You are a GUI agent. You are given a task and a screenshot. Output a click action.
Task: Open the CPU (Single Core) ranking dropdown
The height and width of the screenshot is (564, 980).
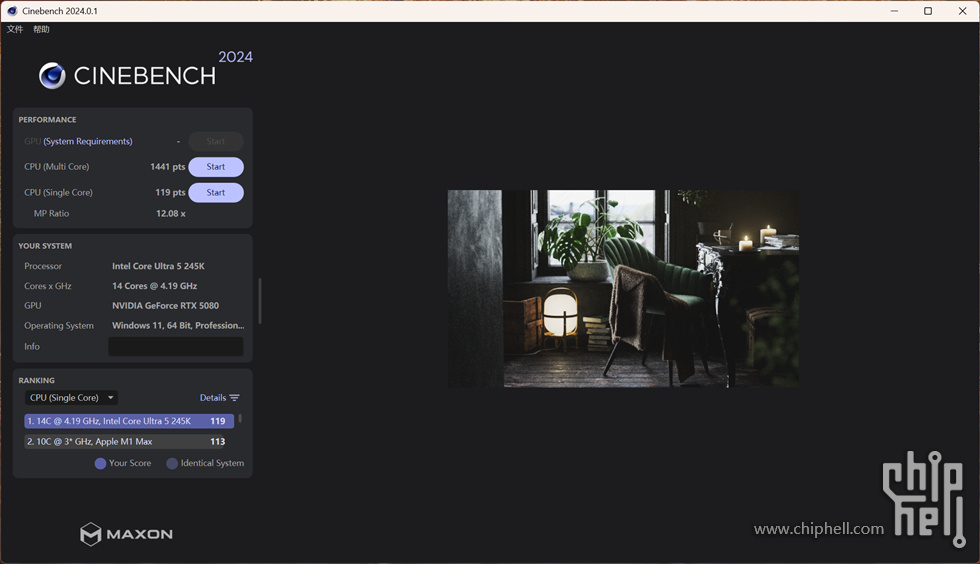tap(71, 398)
